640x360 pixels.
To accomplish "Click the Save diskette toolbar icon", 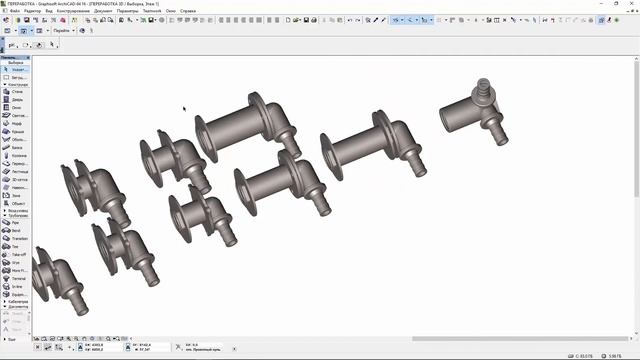I will click(x=306, y=20).
